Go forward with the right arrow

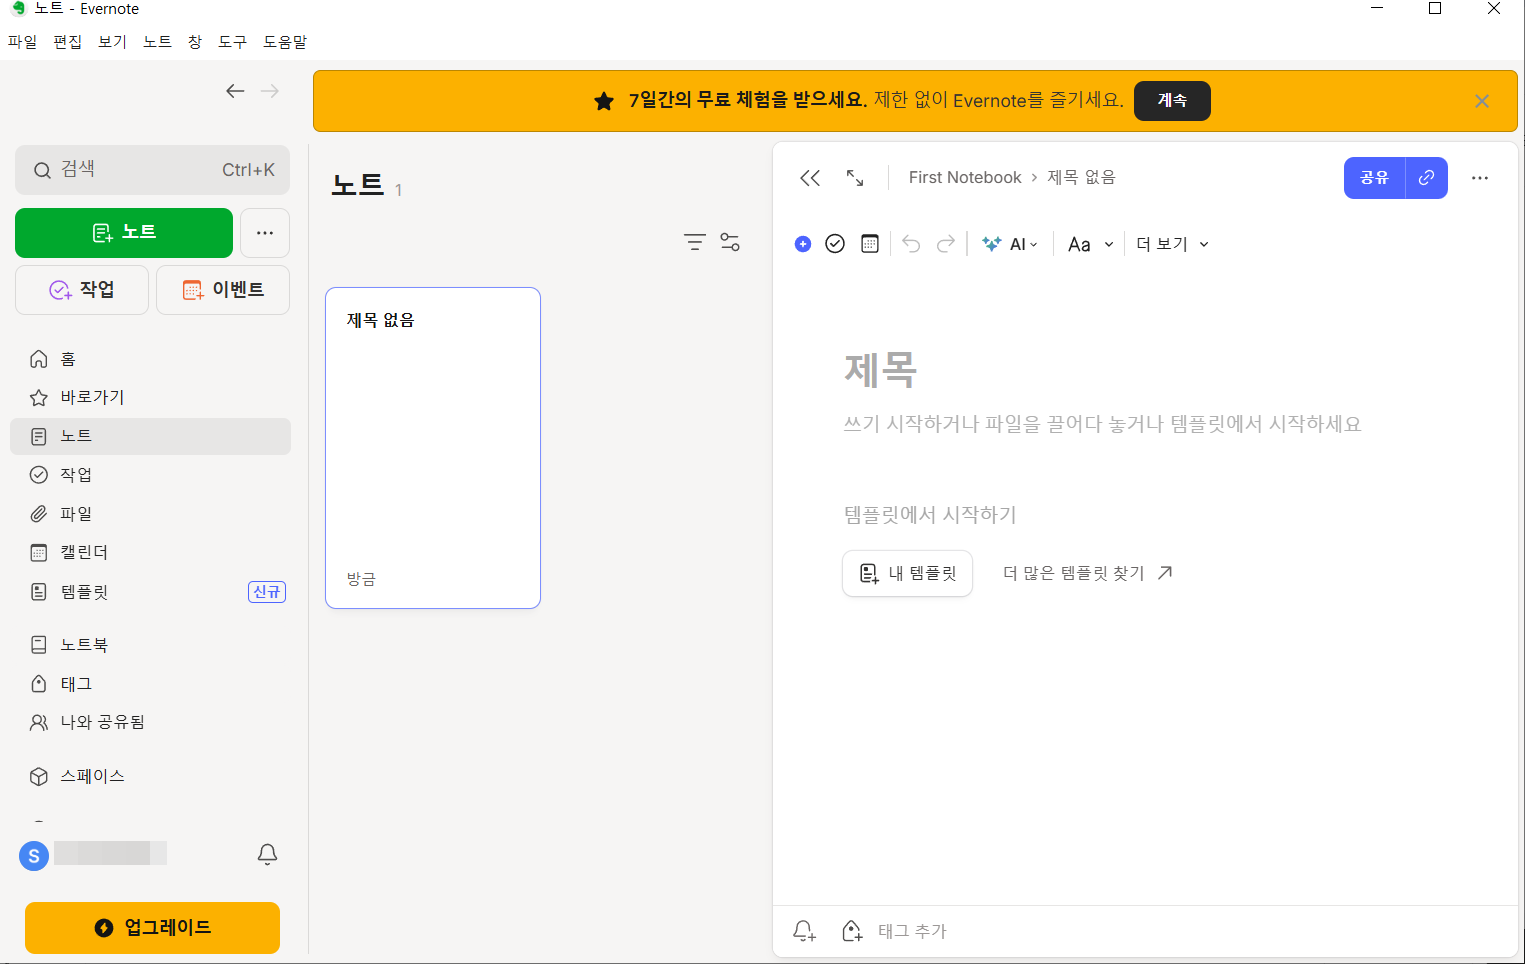pyautogui.click(x=270, y=91)
